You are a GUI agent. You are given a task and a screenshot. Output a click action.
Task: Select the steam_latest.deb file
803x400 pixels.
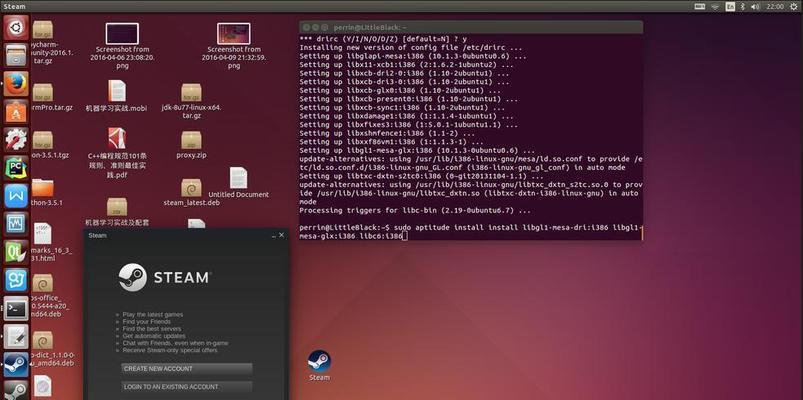[190, 189]
